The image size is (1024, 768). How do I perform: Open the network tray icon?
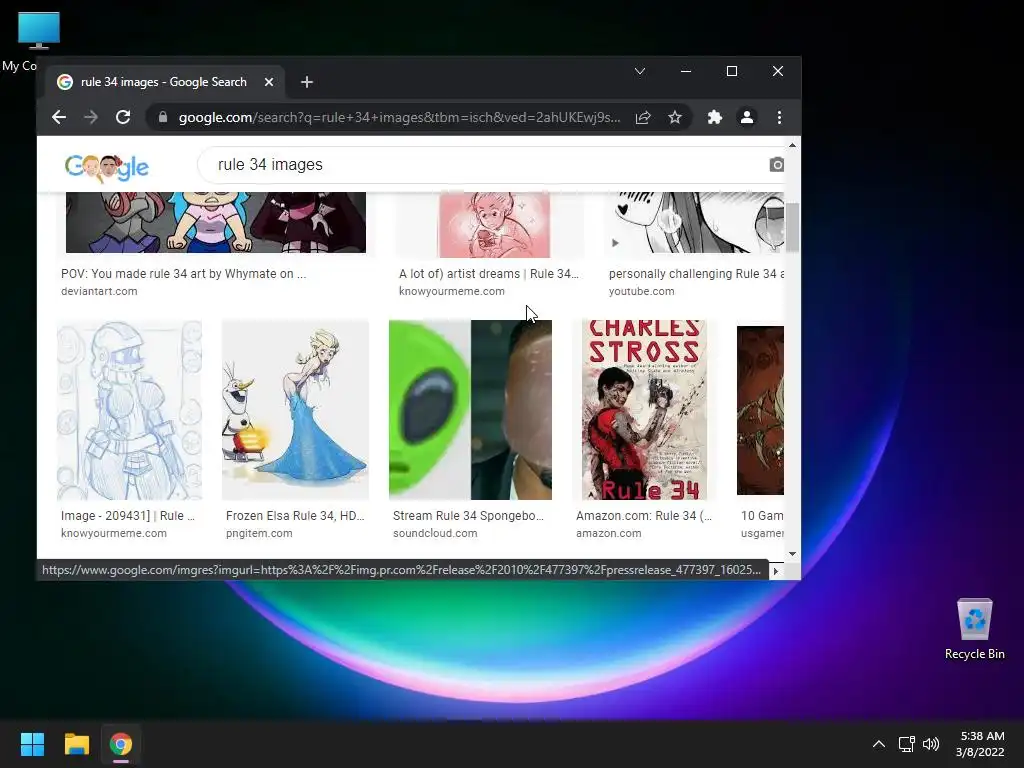pos(906,744)
